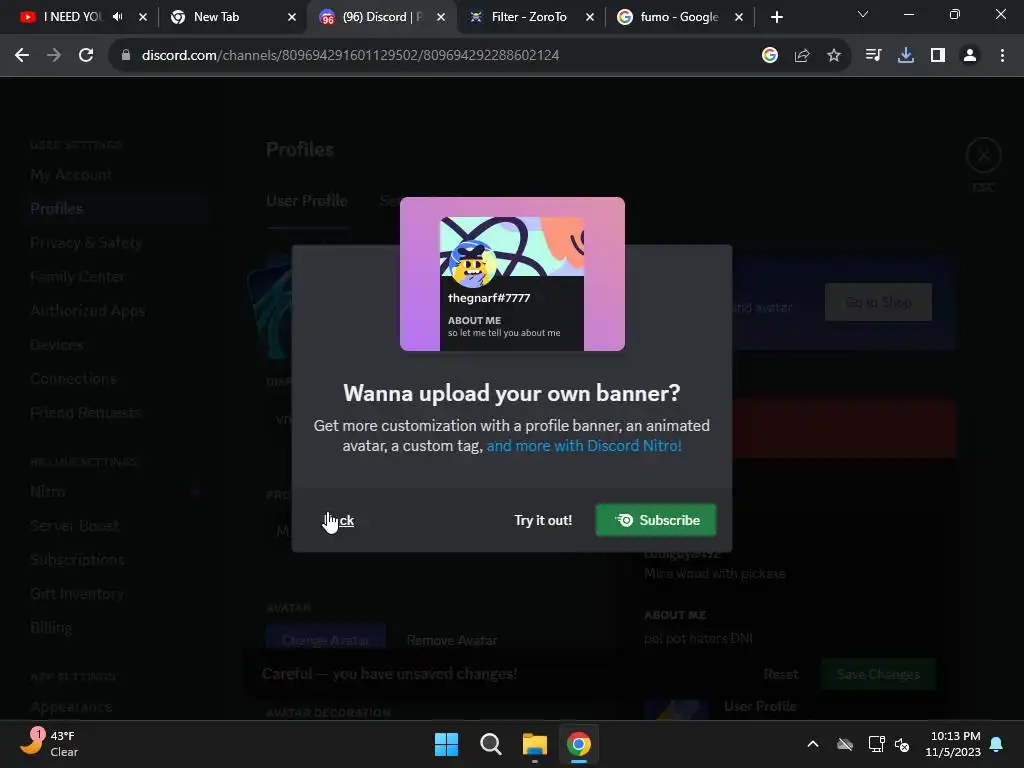Click Reset in unsaved changes bar
The height and width of the screenshot is (768, 1024).
pyautogui.click(x=780, y=674)
